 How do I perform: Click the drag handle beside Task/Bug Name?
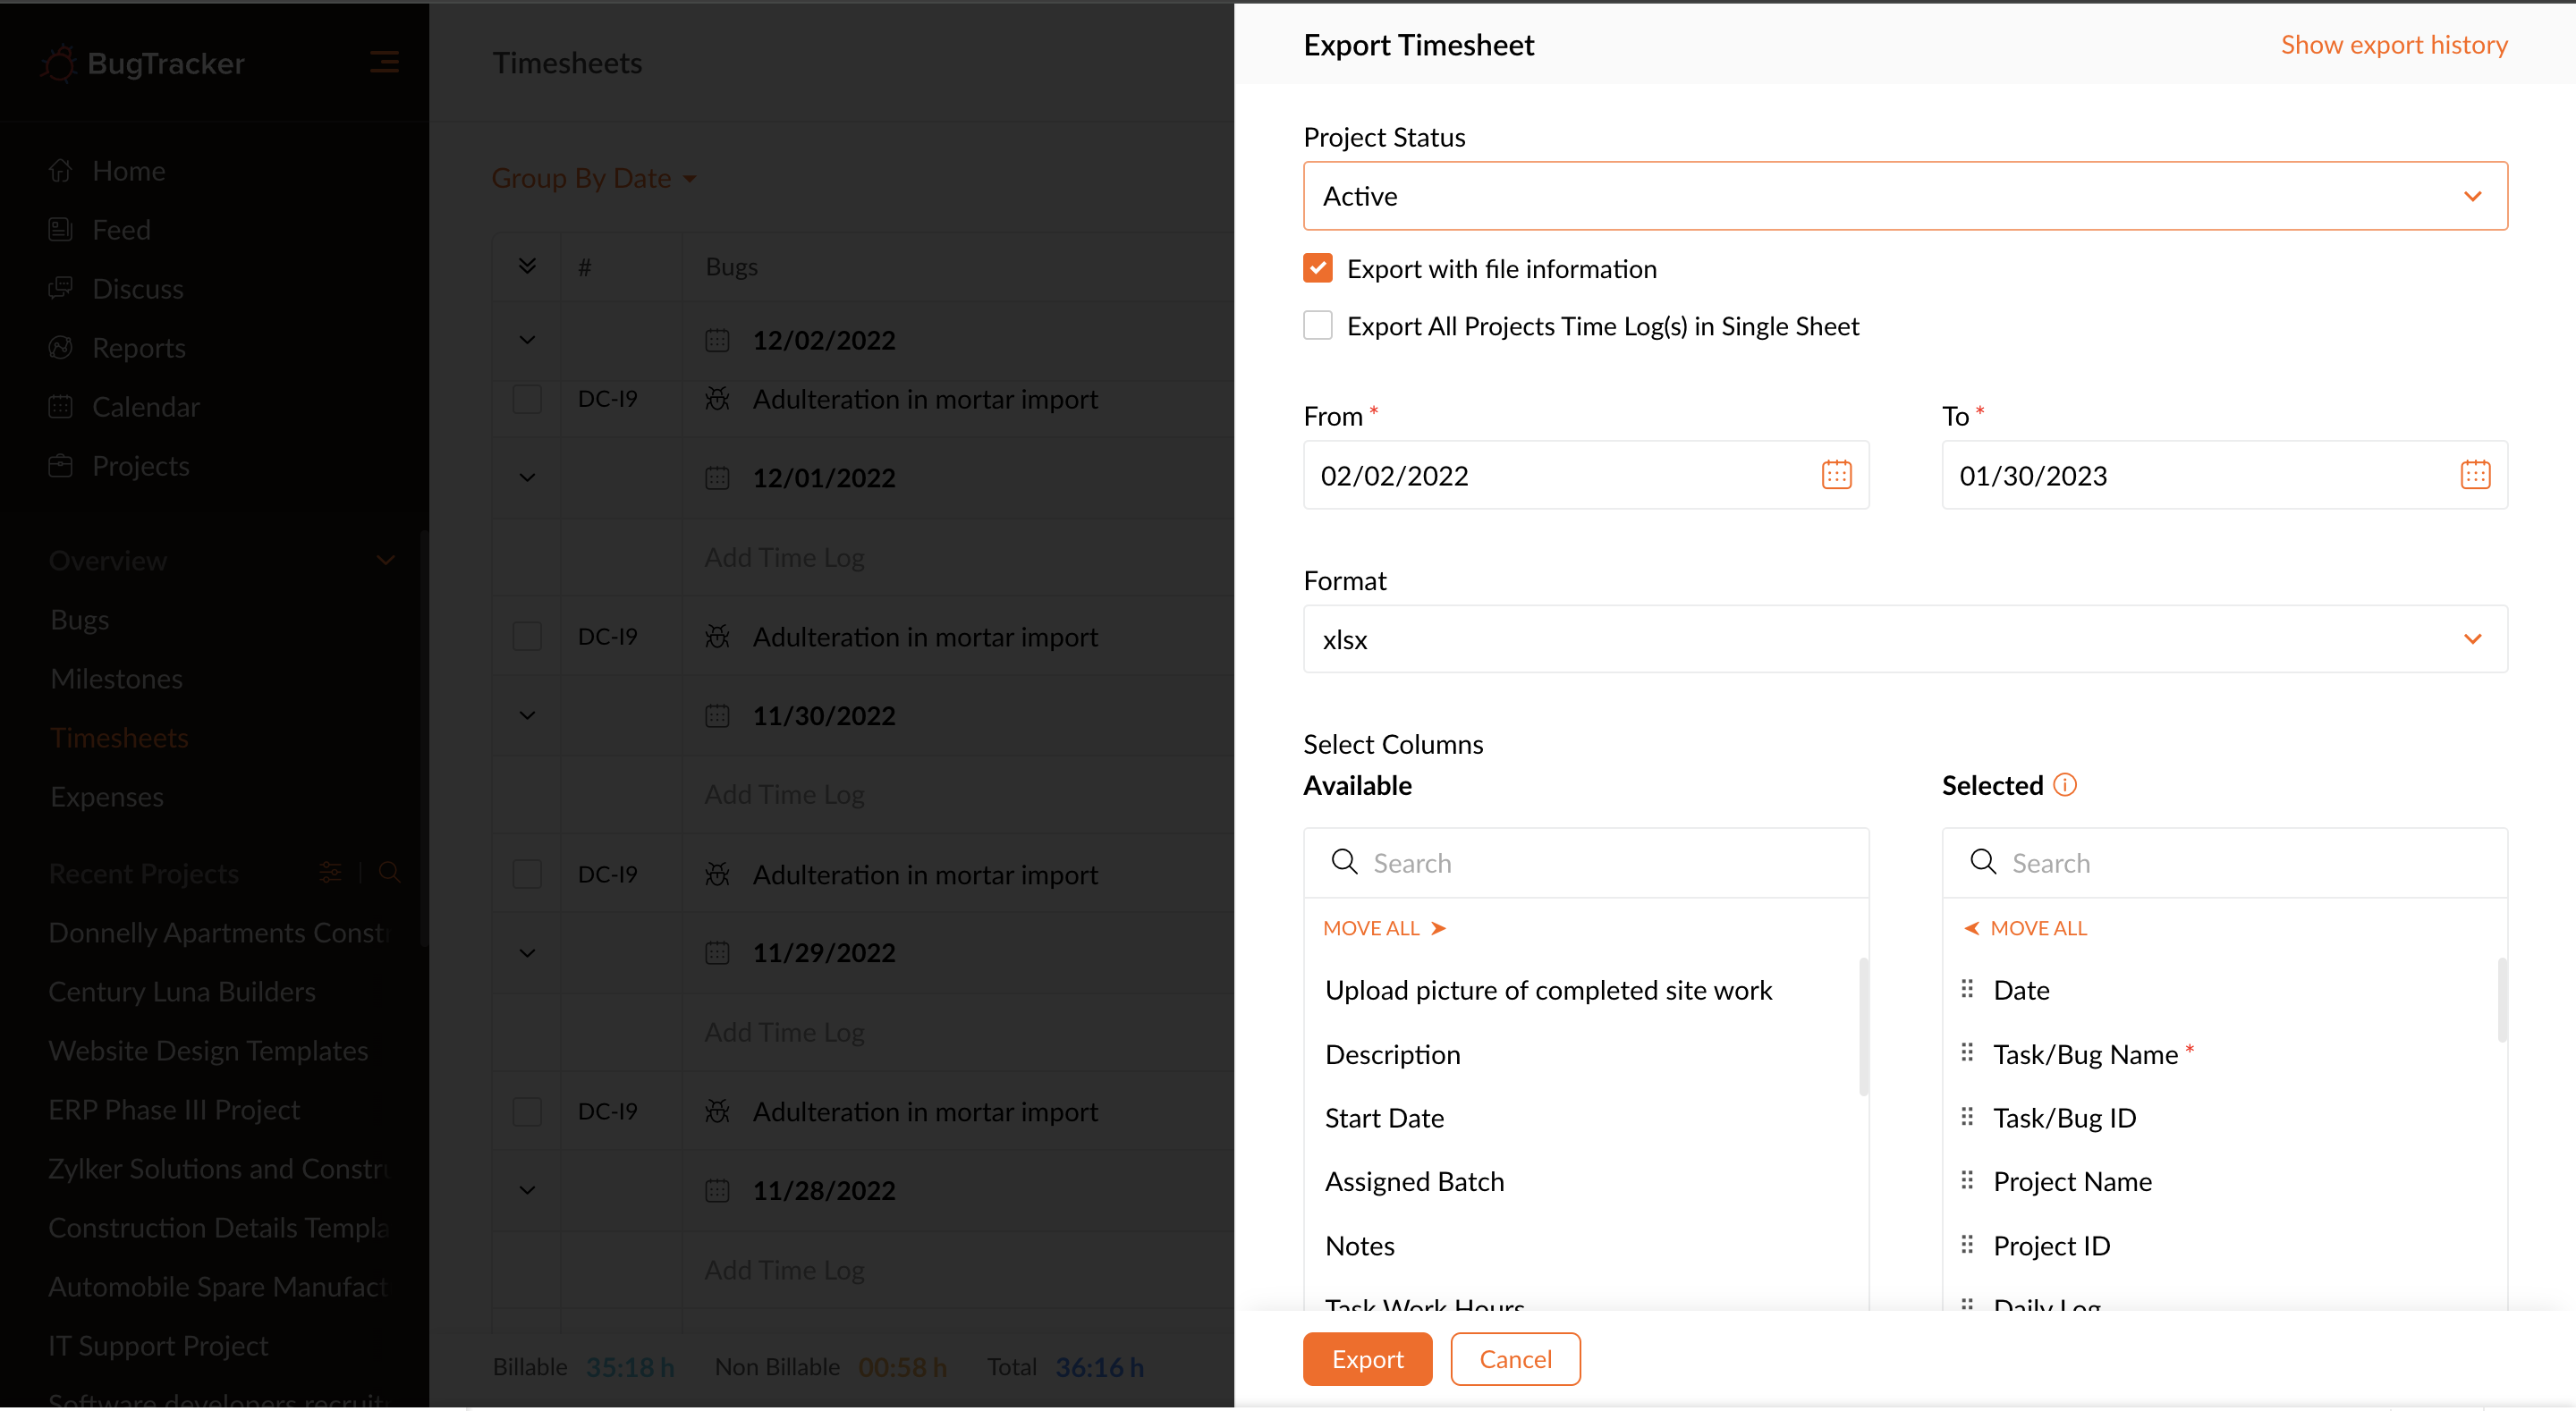1967,1053
